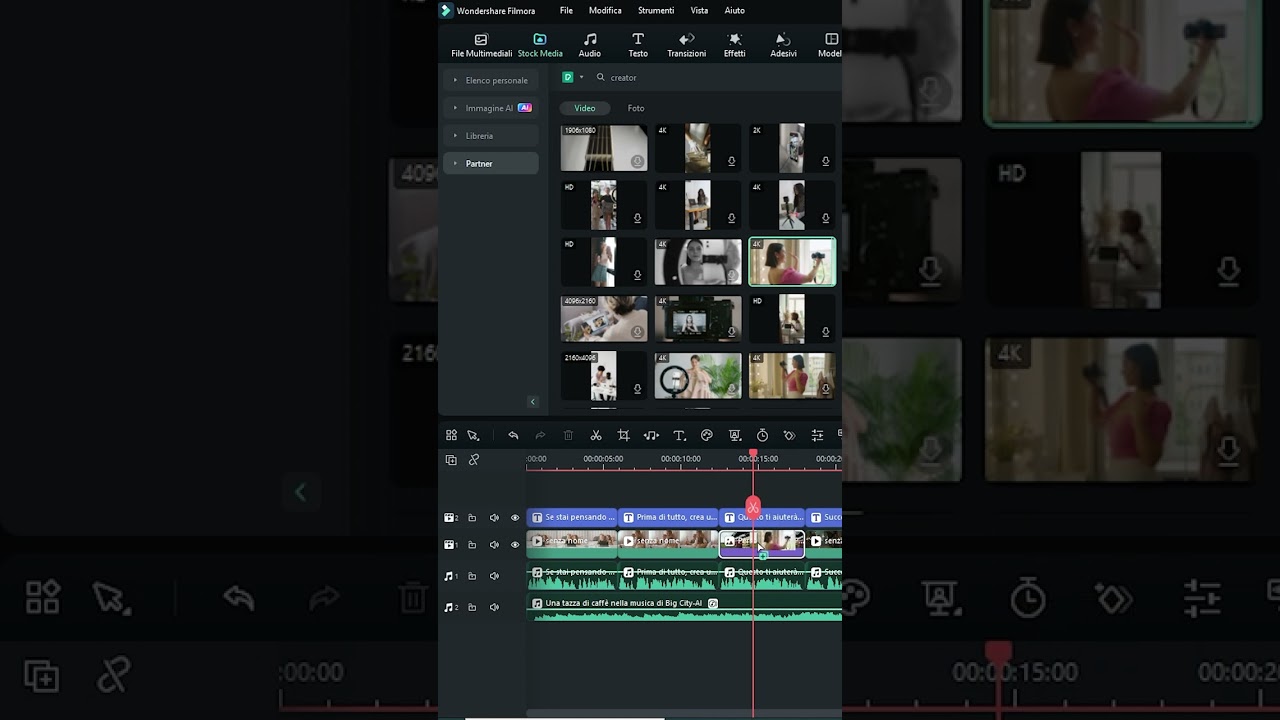Open the audio beat/stretch tool
The width and height of the screenshot is (1280, 720).
tap(651, 435)
